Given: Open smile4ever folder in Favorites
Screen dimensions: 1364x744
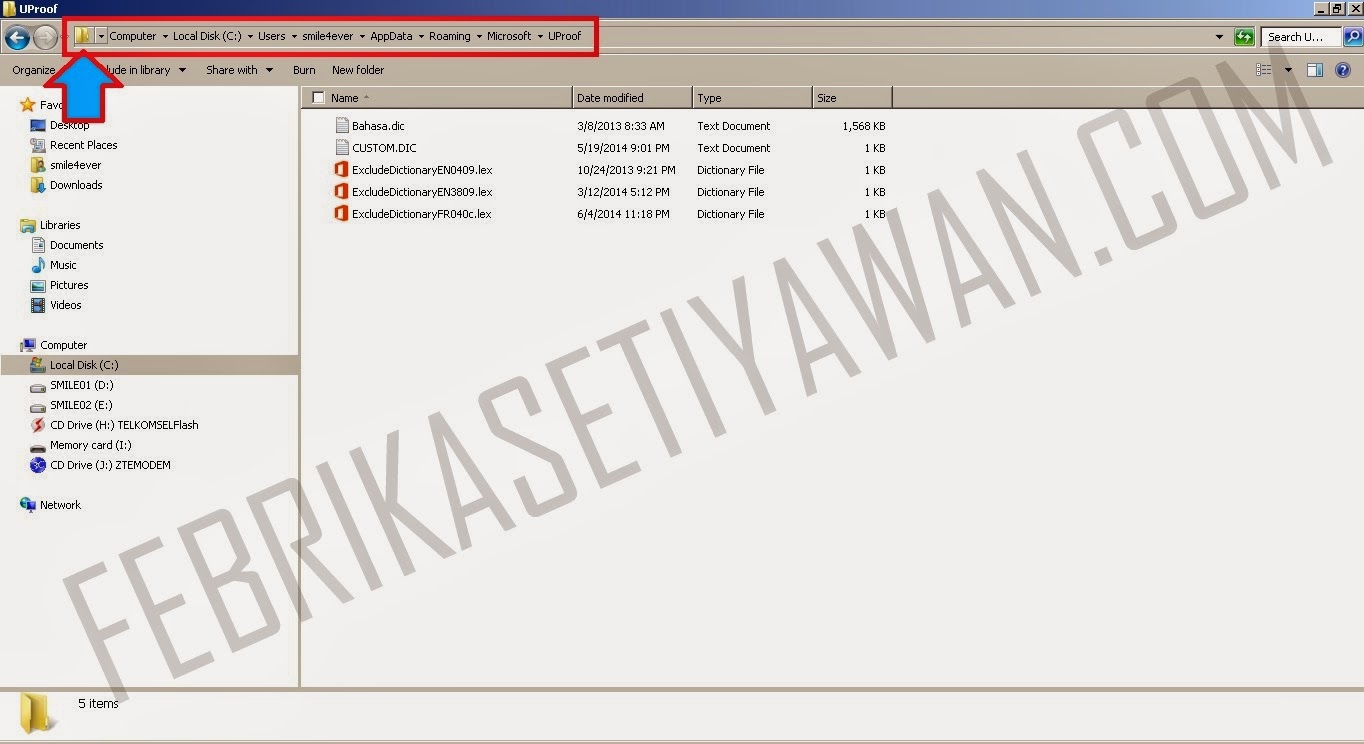Looking at the screenshot, I should point(75,165).
